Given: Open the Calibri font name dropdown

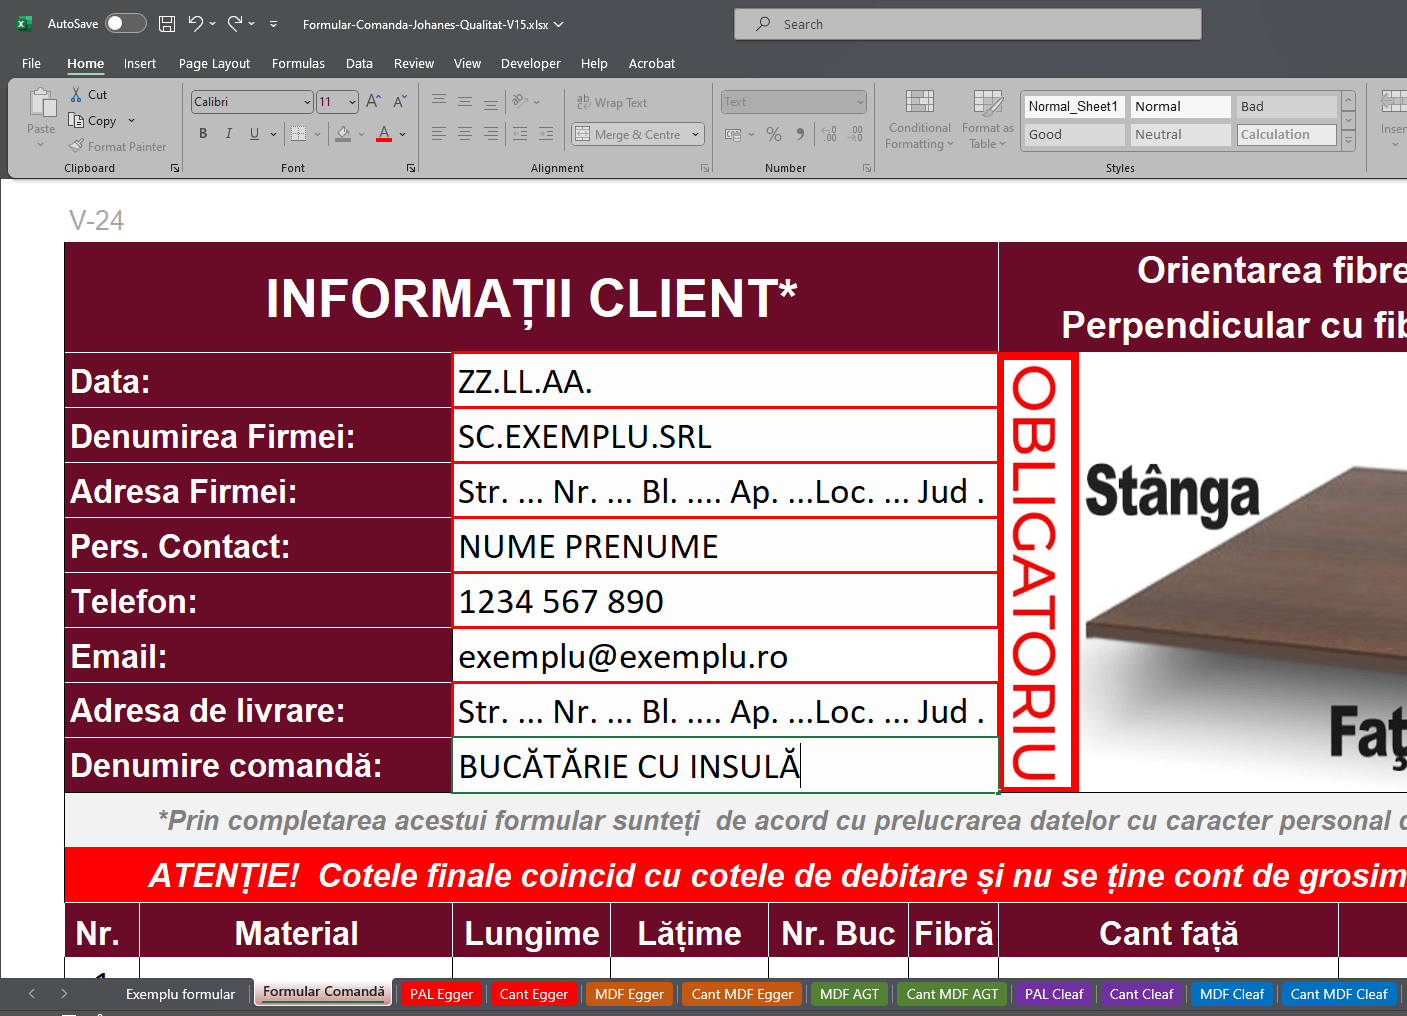Looking at the screenshot, I should tap(307, 102).
